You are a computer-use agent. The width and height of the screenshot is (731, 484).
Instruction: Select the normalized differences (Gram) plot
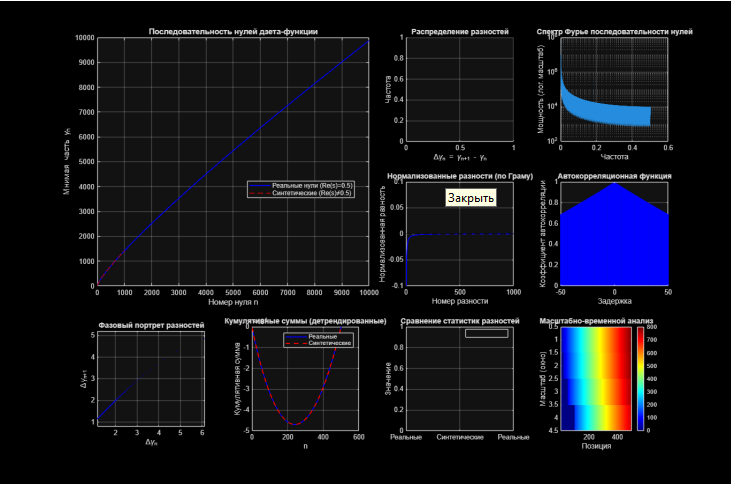459,234
